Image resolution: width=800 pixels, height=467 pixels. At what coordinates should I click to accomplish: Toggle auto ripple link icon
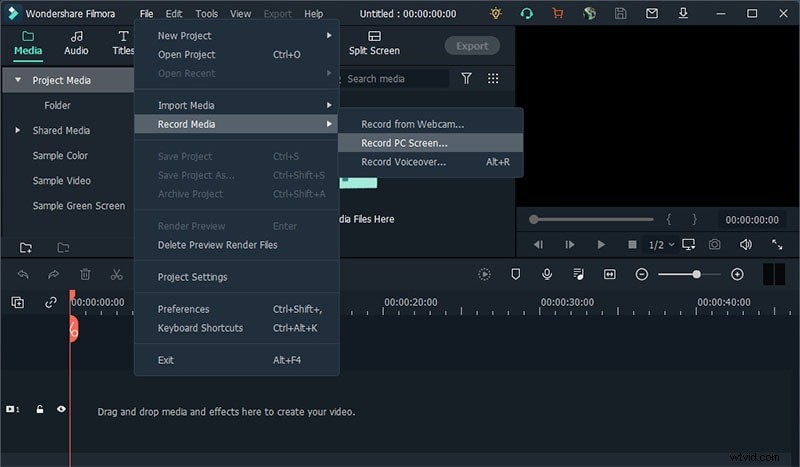[51, 303]
